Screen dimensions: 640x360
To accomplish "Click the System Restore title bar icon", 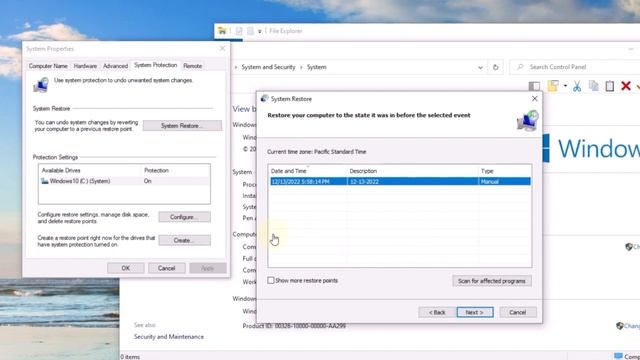I will 264,98.
